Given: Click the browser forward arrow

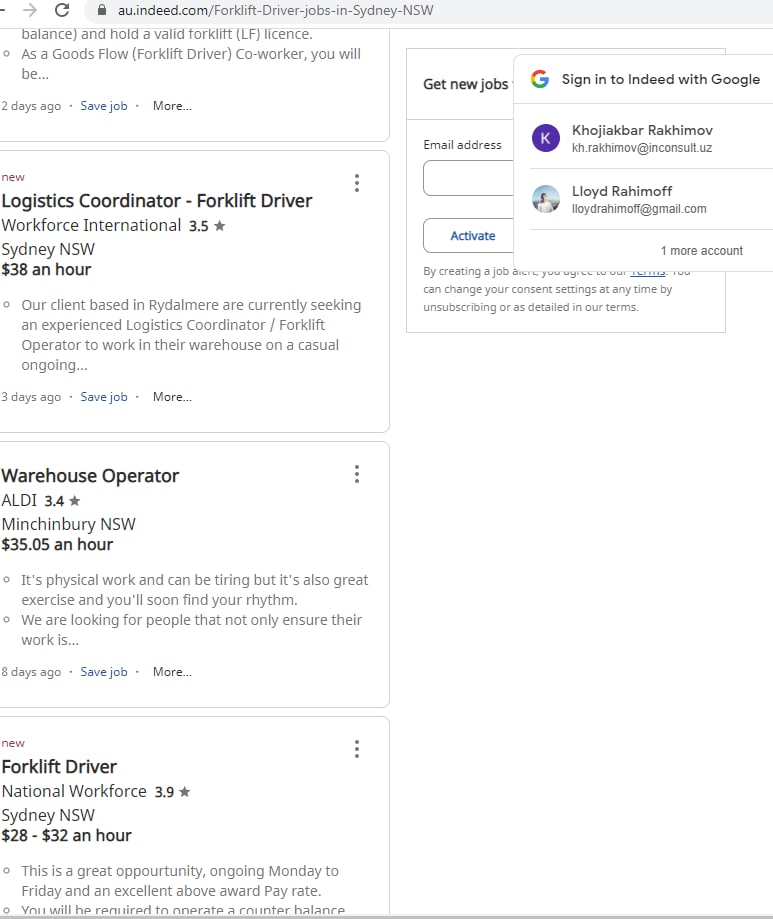Looking at the screenshot, I should 29,10.
